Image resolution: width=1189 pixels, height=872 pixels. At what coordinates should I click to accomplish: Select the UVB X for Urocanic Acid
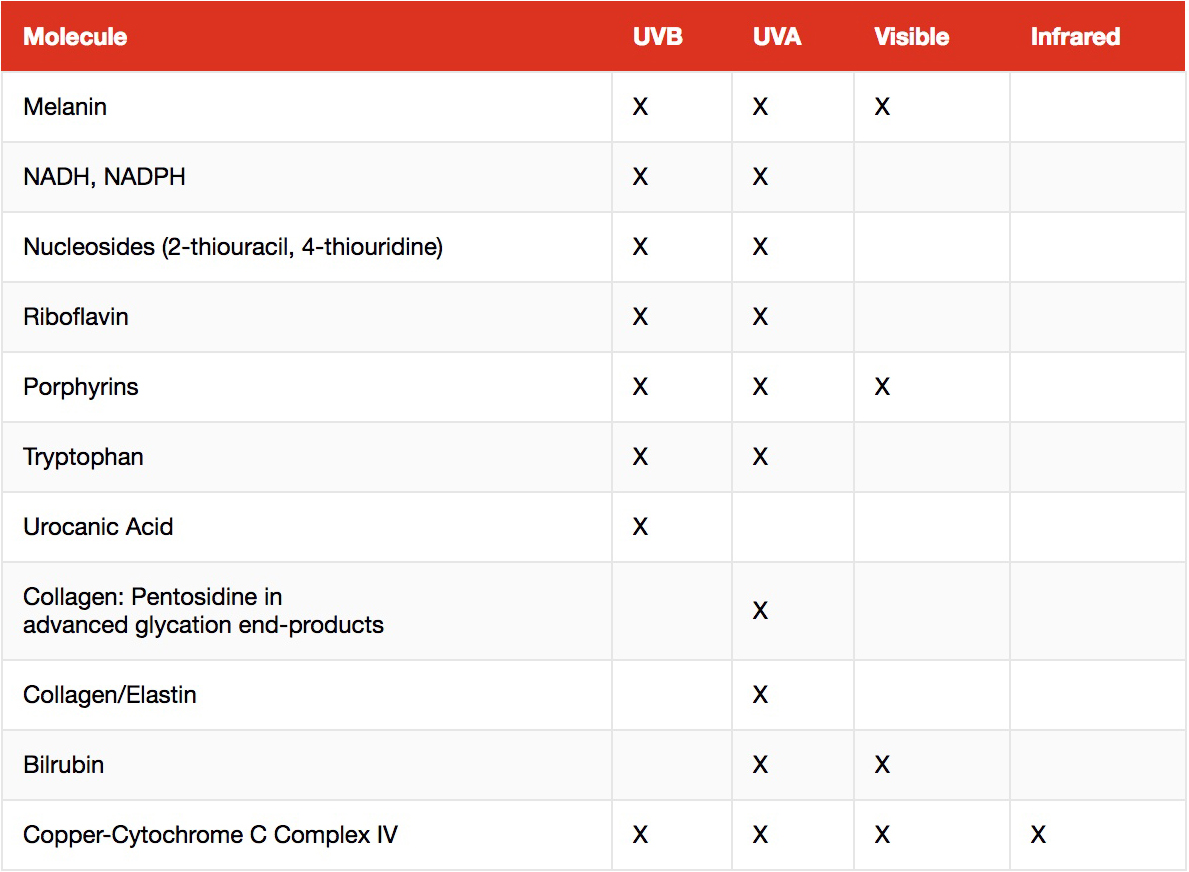point(641,527)
